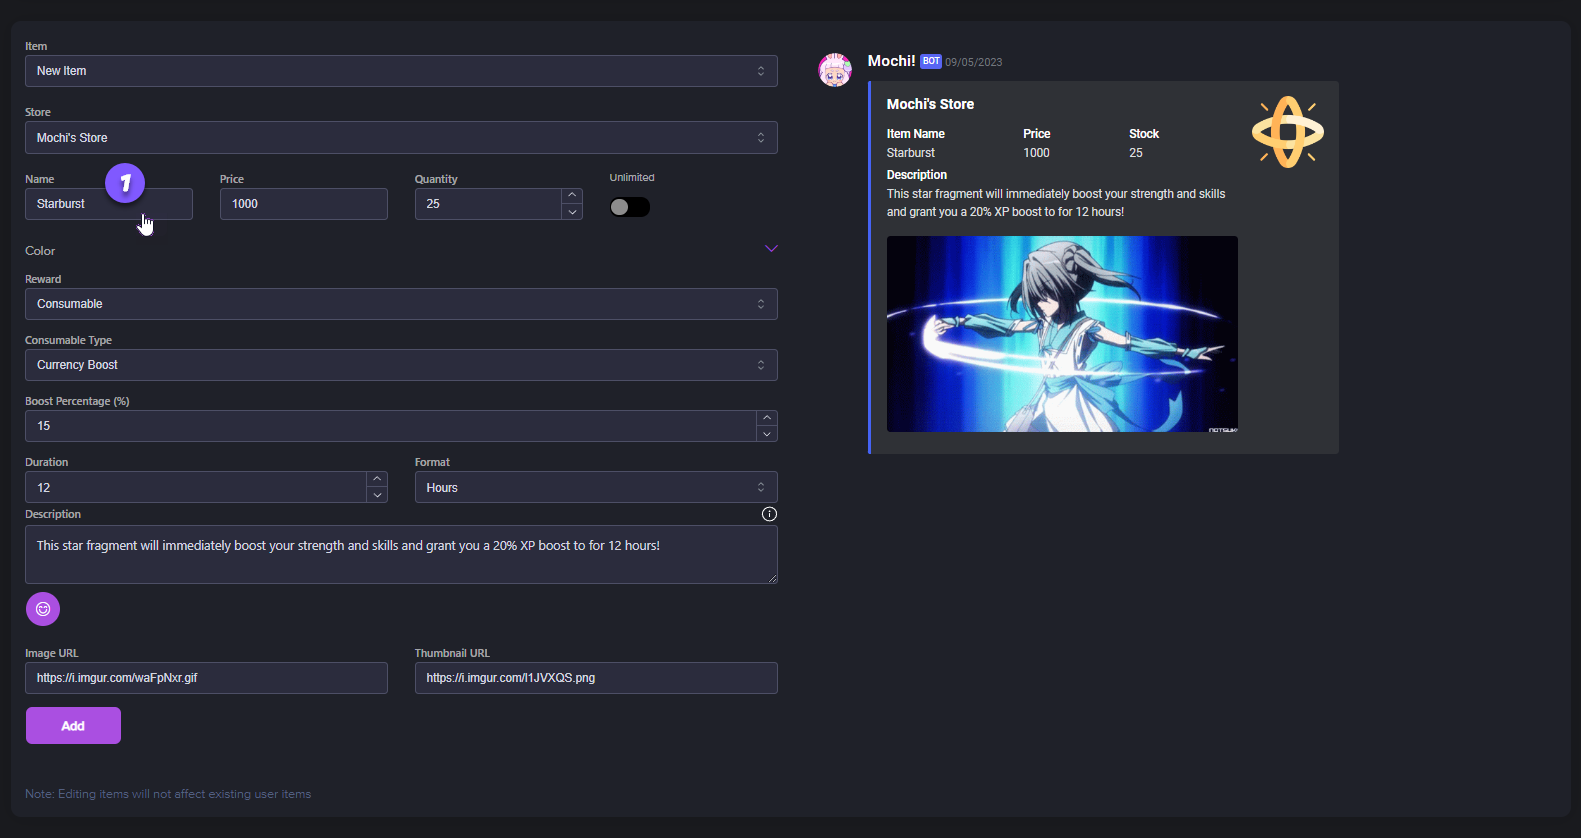Decrease the Boost Percentage value
Image resolution: width=1581 pixels, height=838 pixels.
point(767,434)
